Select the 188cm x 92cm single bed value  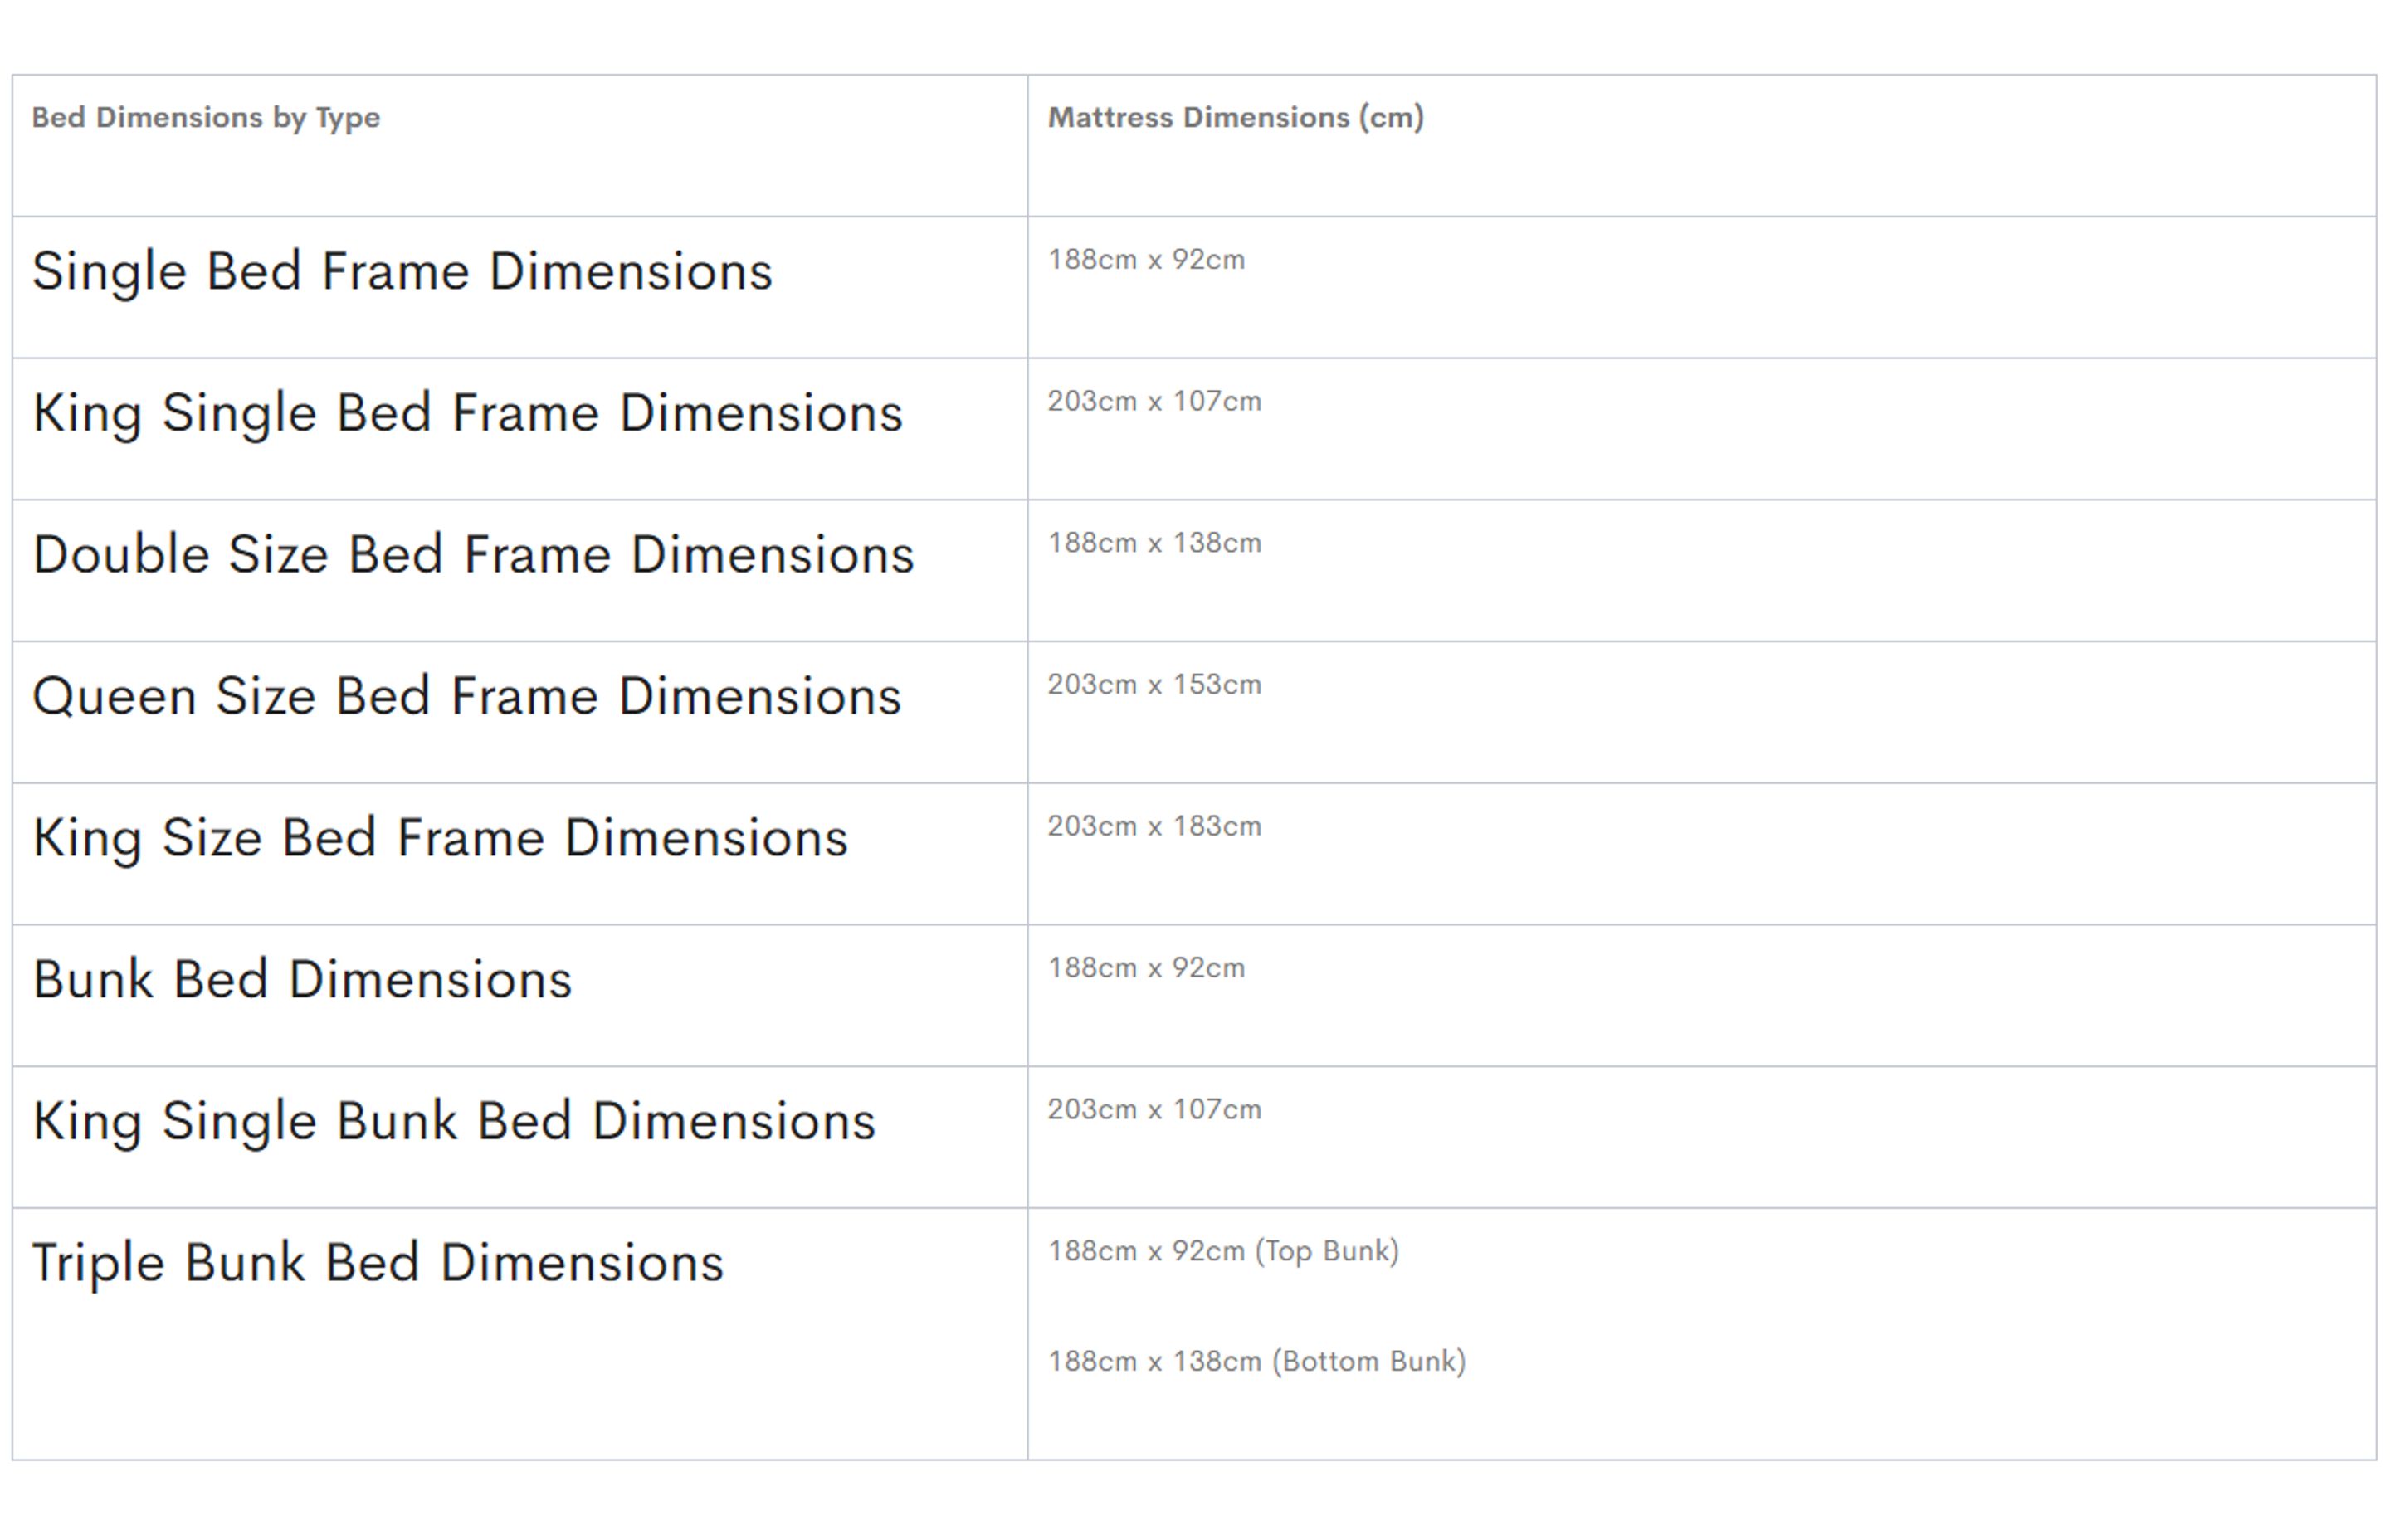point(1146,260)
